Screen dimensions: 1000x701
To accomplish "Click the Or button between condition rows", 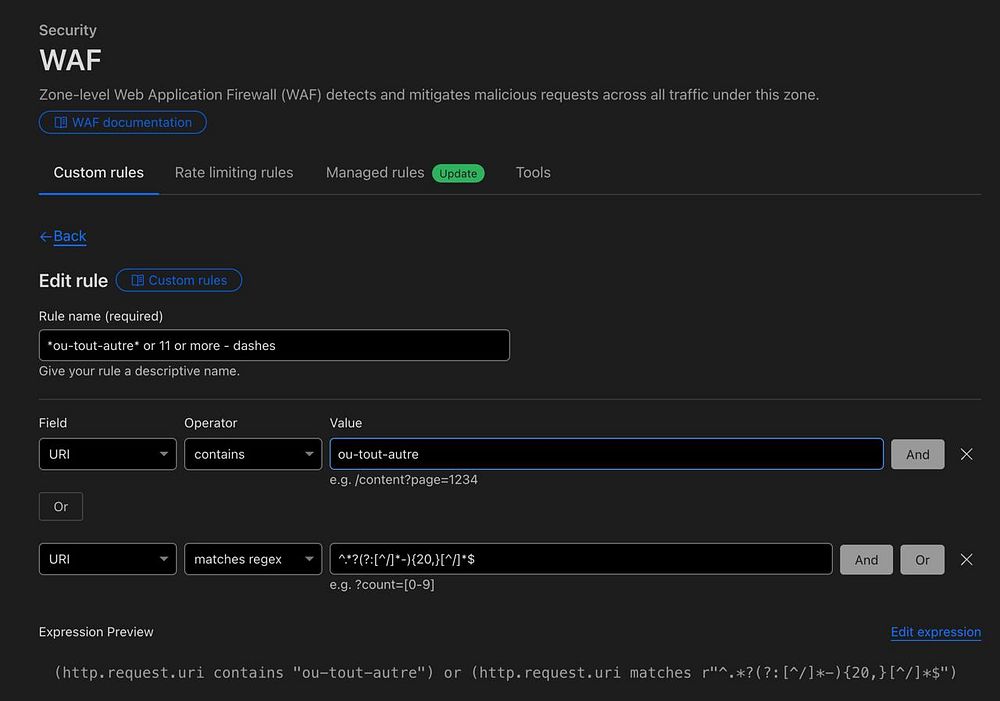I will click(x=61, y=506).
